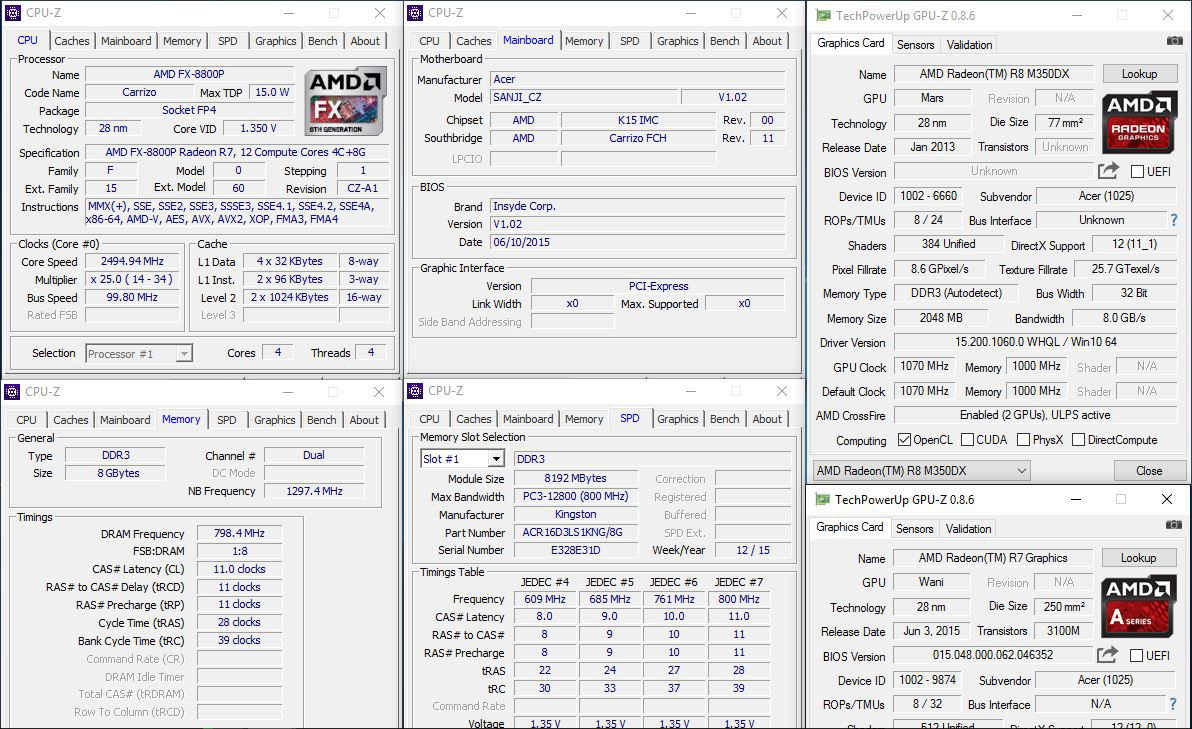The width and height of the screenshot is (1192, 729).
Task: Click the Bus Interface question mark in the R8 M350DX window
Action: tap(1174, 220)
